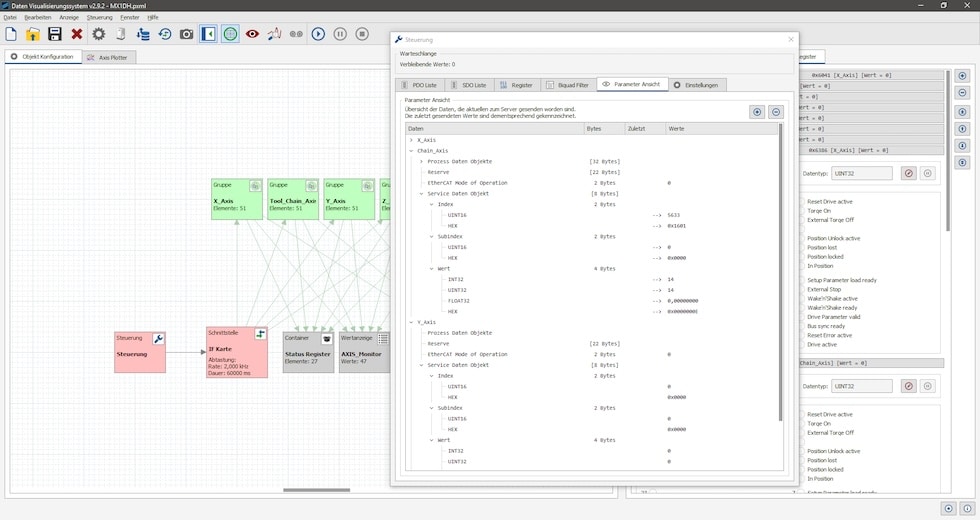Collapse the Chain_Axis tree node
This screenshot has height=520, width=980.
click(x=410, y=151)
